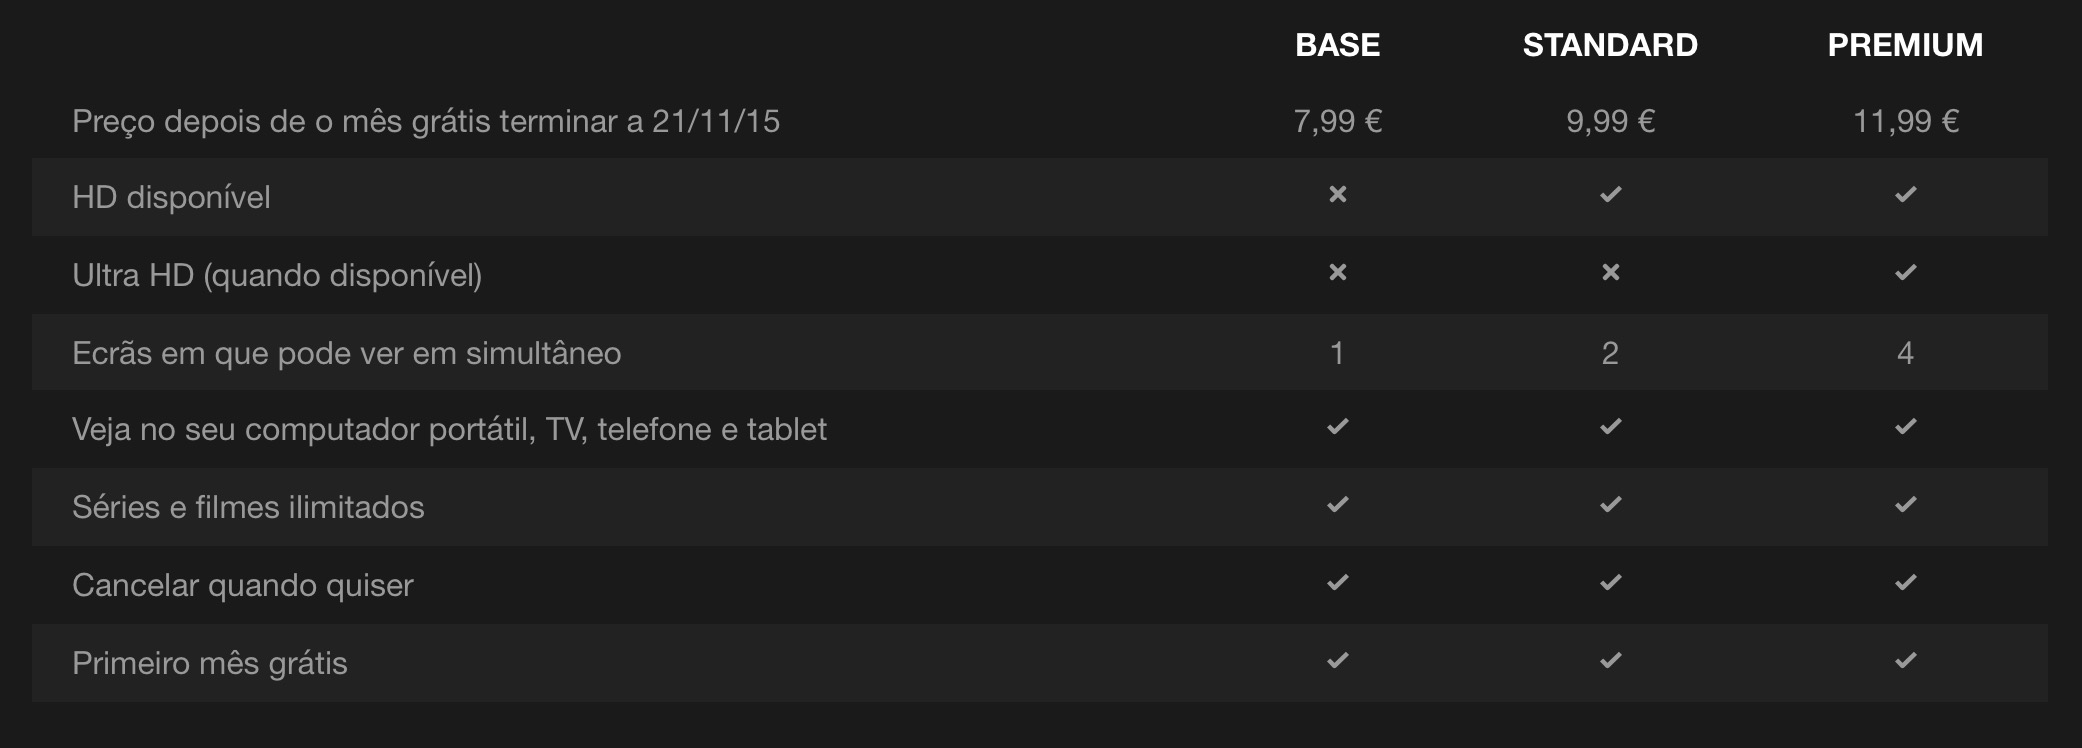
Task: Click the Ecrãs em que pode ver em simultâneo label
Action: 347,353
